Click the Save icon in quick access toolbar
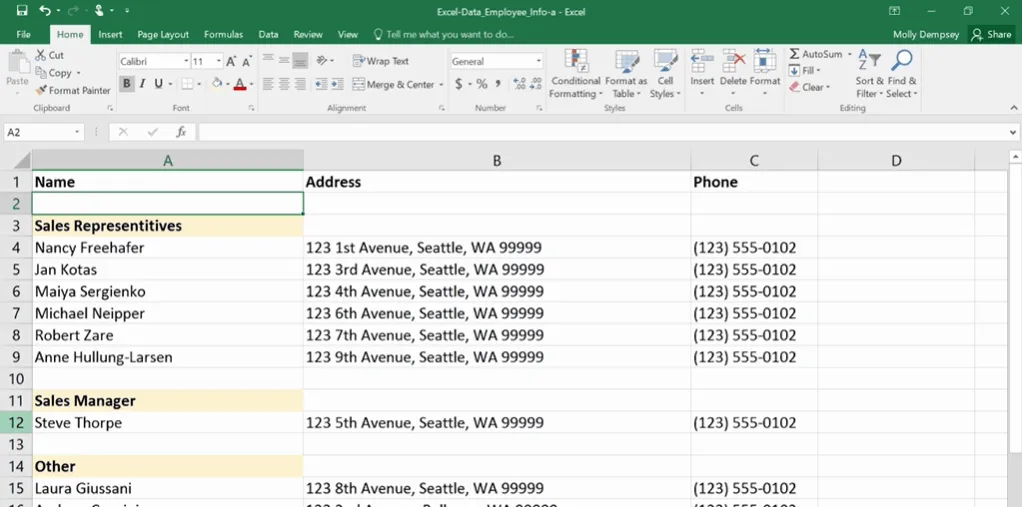The width and height of the screenshot is (1022, 507). pyautogui.click(x=22, y=11)
